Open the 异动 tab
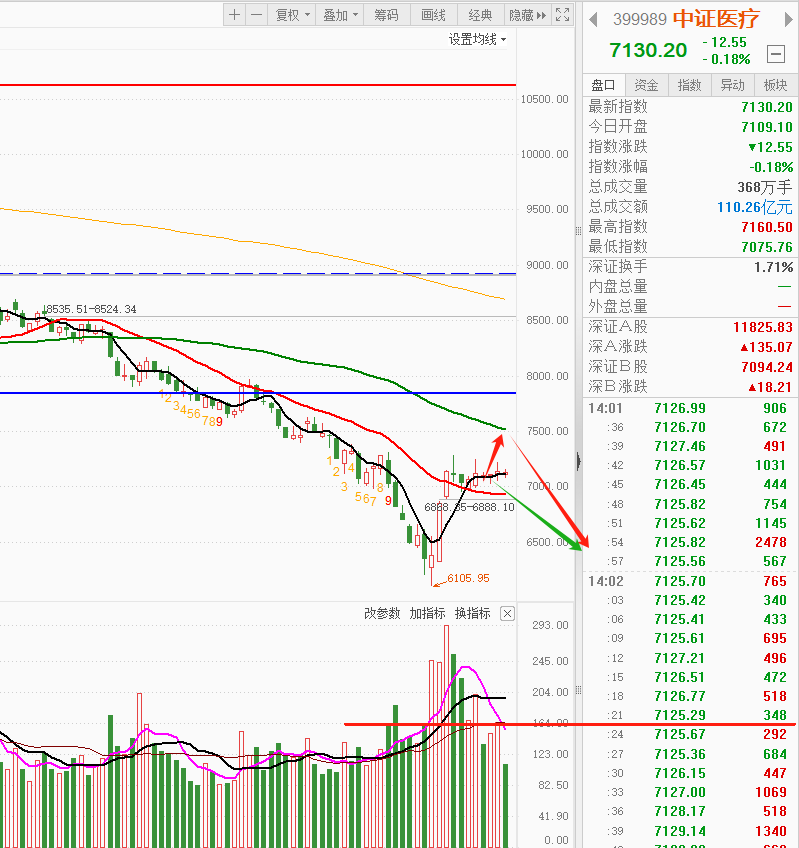 pyautogui.click(x=733, y=85)
